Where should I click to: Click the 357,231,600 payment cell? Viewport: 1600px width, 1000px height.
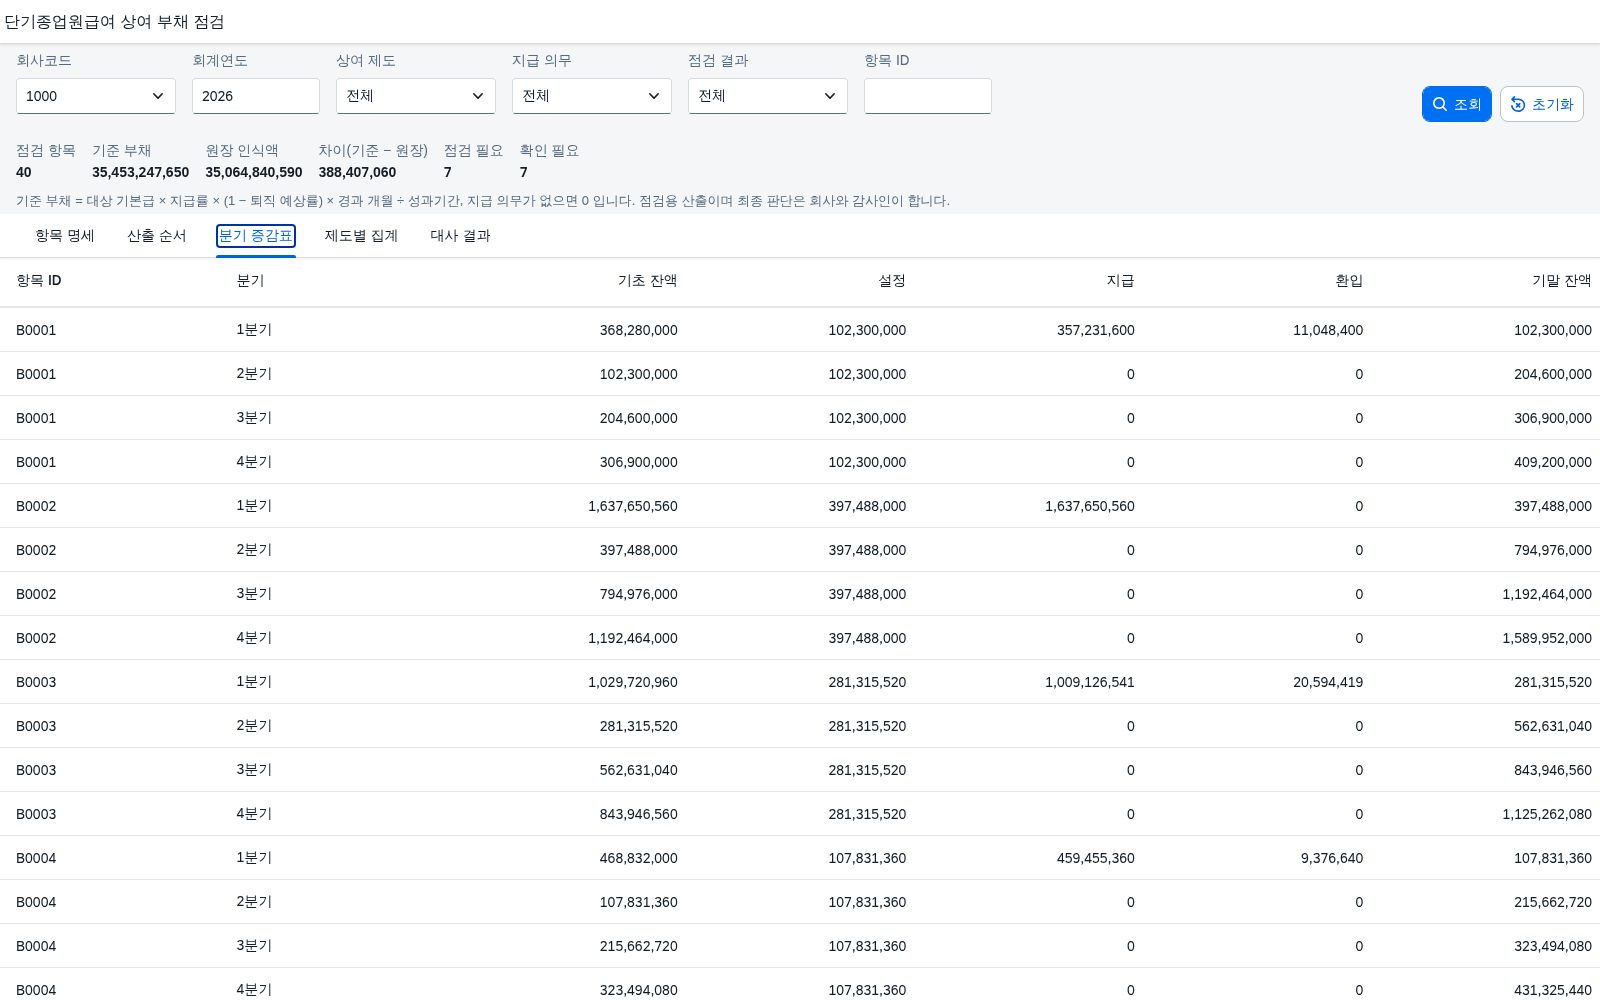click(x=1095, y=330)
